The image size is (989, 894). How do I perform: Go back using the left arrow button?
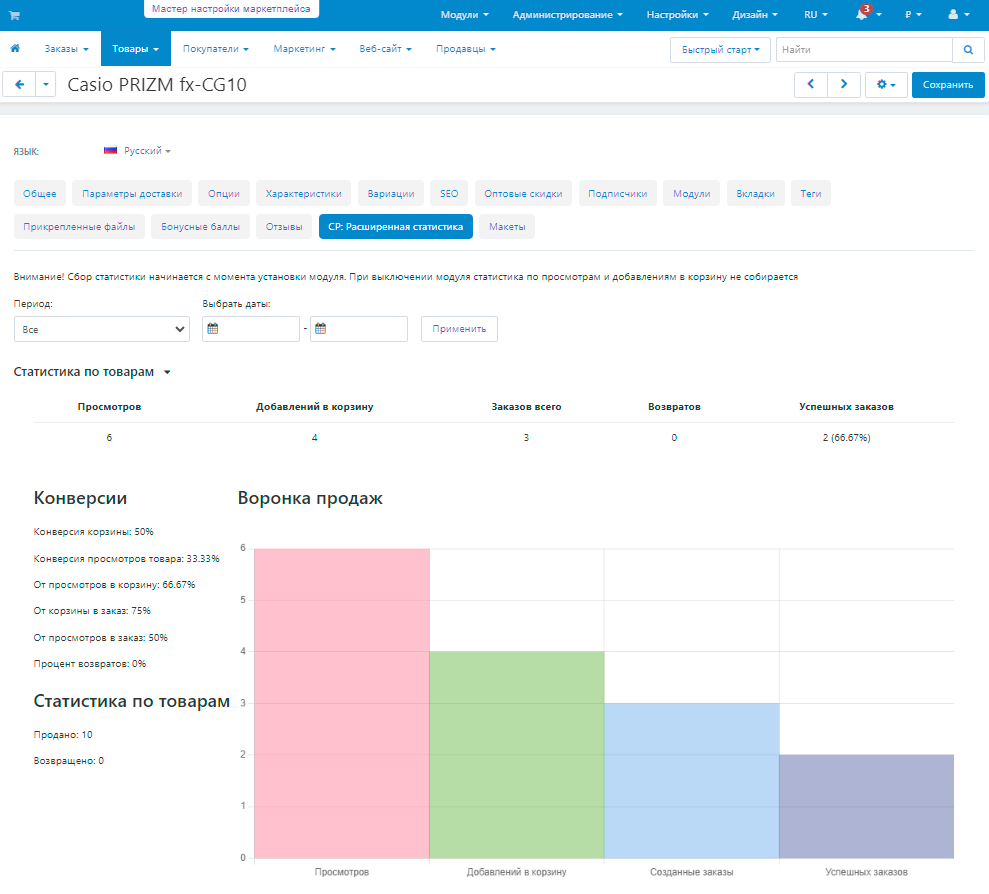(20, 85)
